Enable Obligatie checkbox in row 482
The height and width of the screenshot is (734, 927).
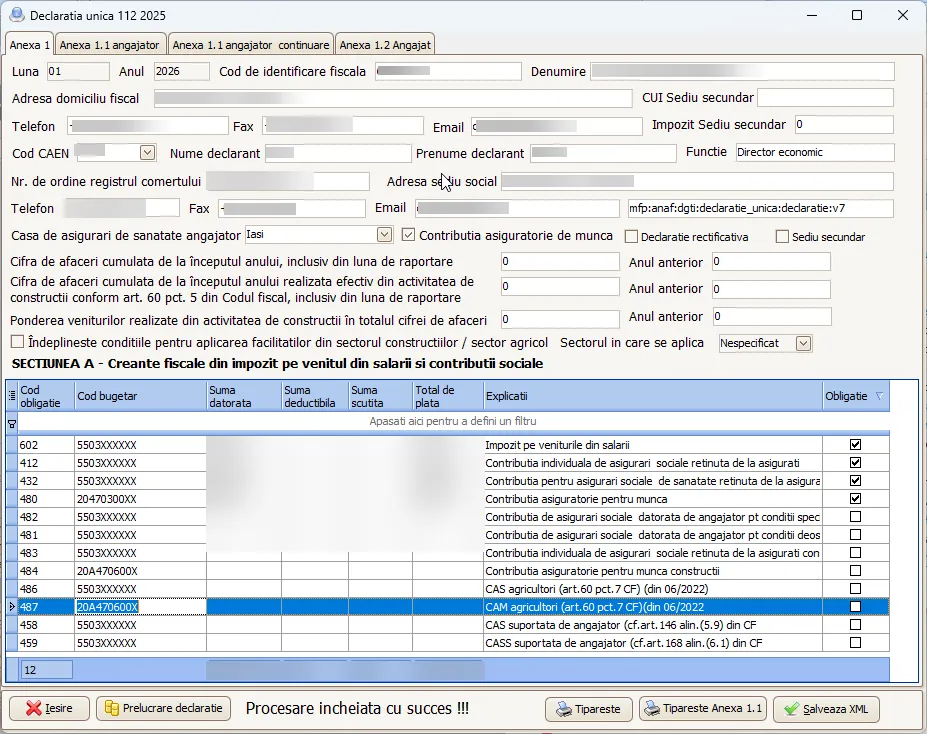tap(855, 517)
